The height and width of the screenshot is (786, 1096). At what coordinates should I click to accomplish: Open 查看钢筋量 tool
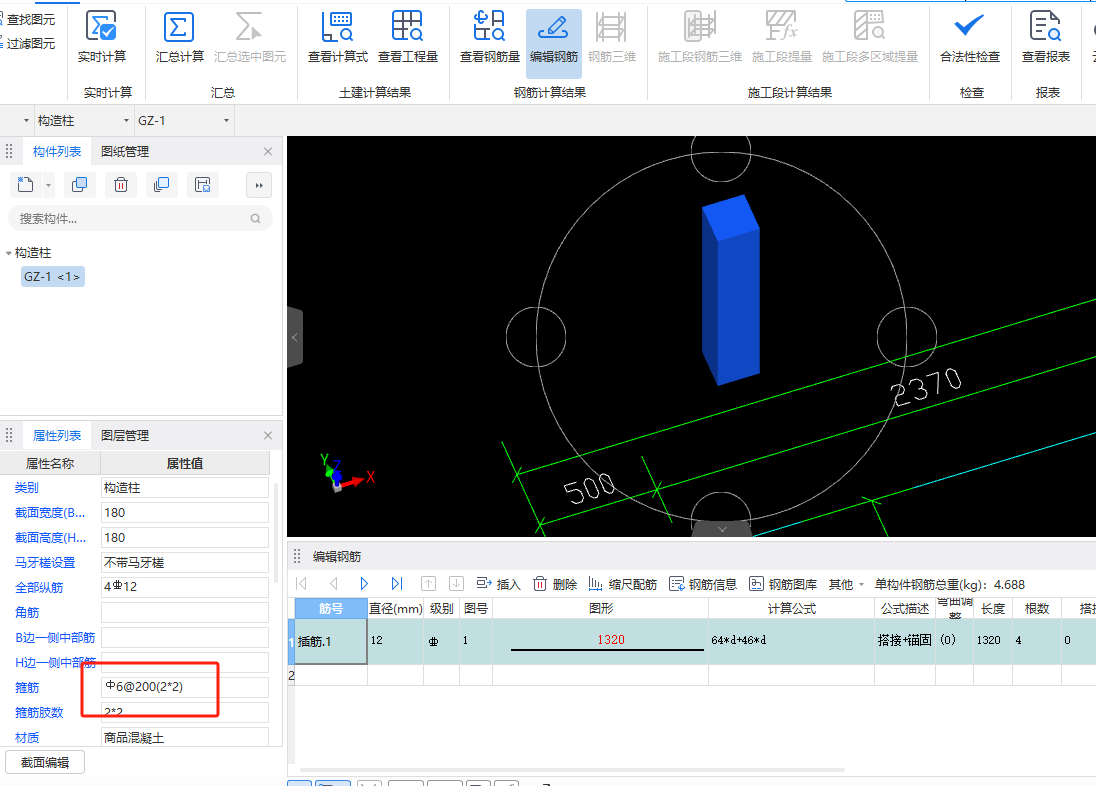coord(489,37)
